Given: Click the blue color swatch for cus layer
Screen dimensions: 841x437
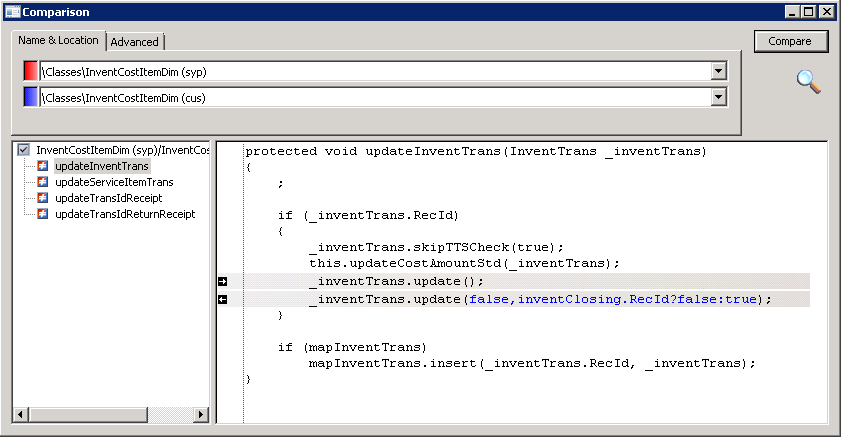Looking at the screenshot, I should click(31, 97).
